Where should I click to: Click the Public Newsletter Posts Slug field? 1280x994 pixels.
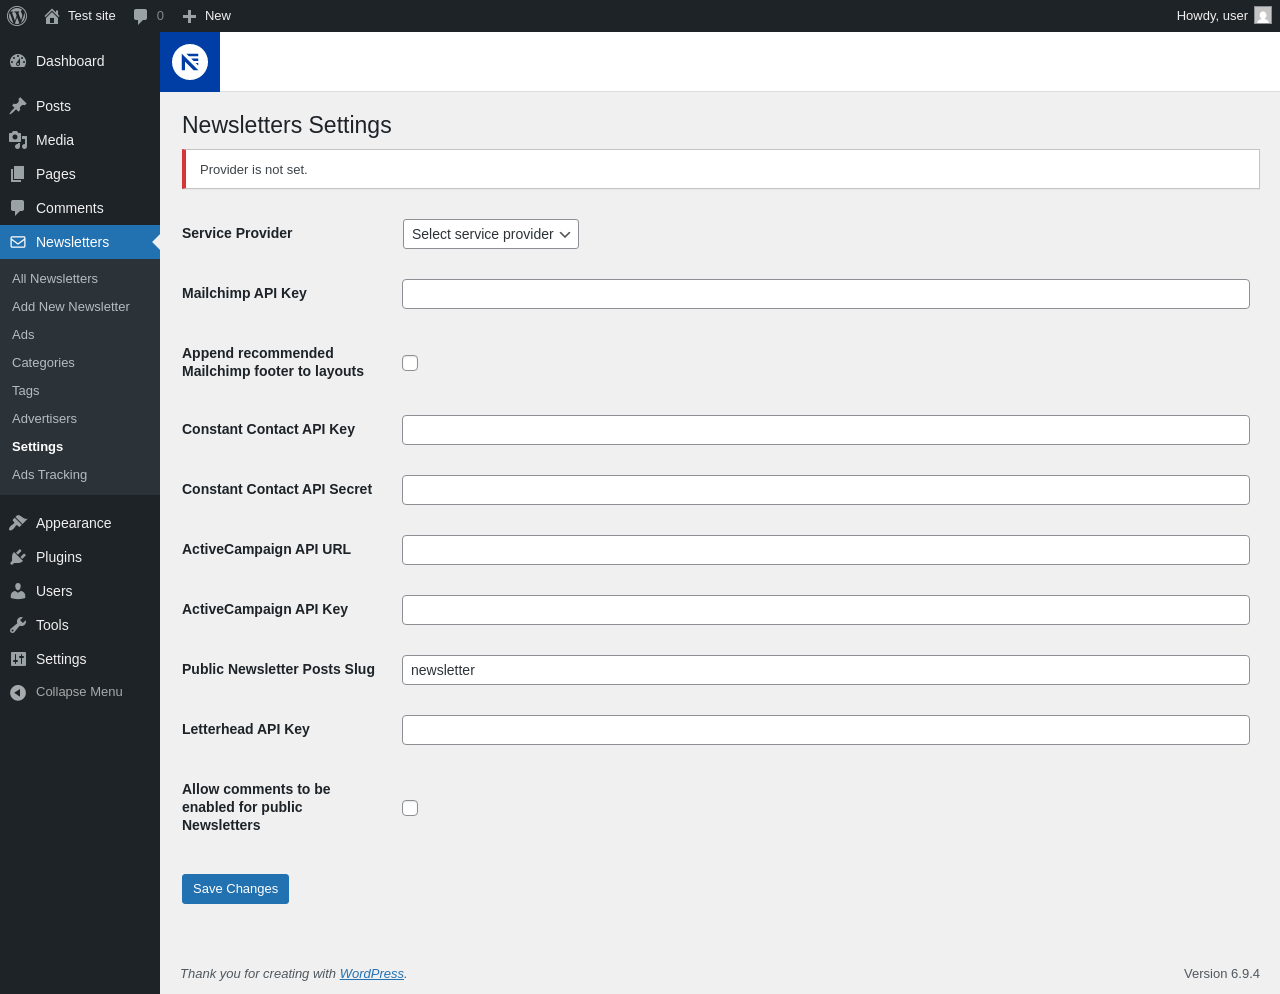[x=826, y=670]
